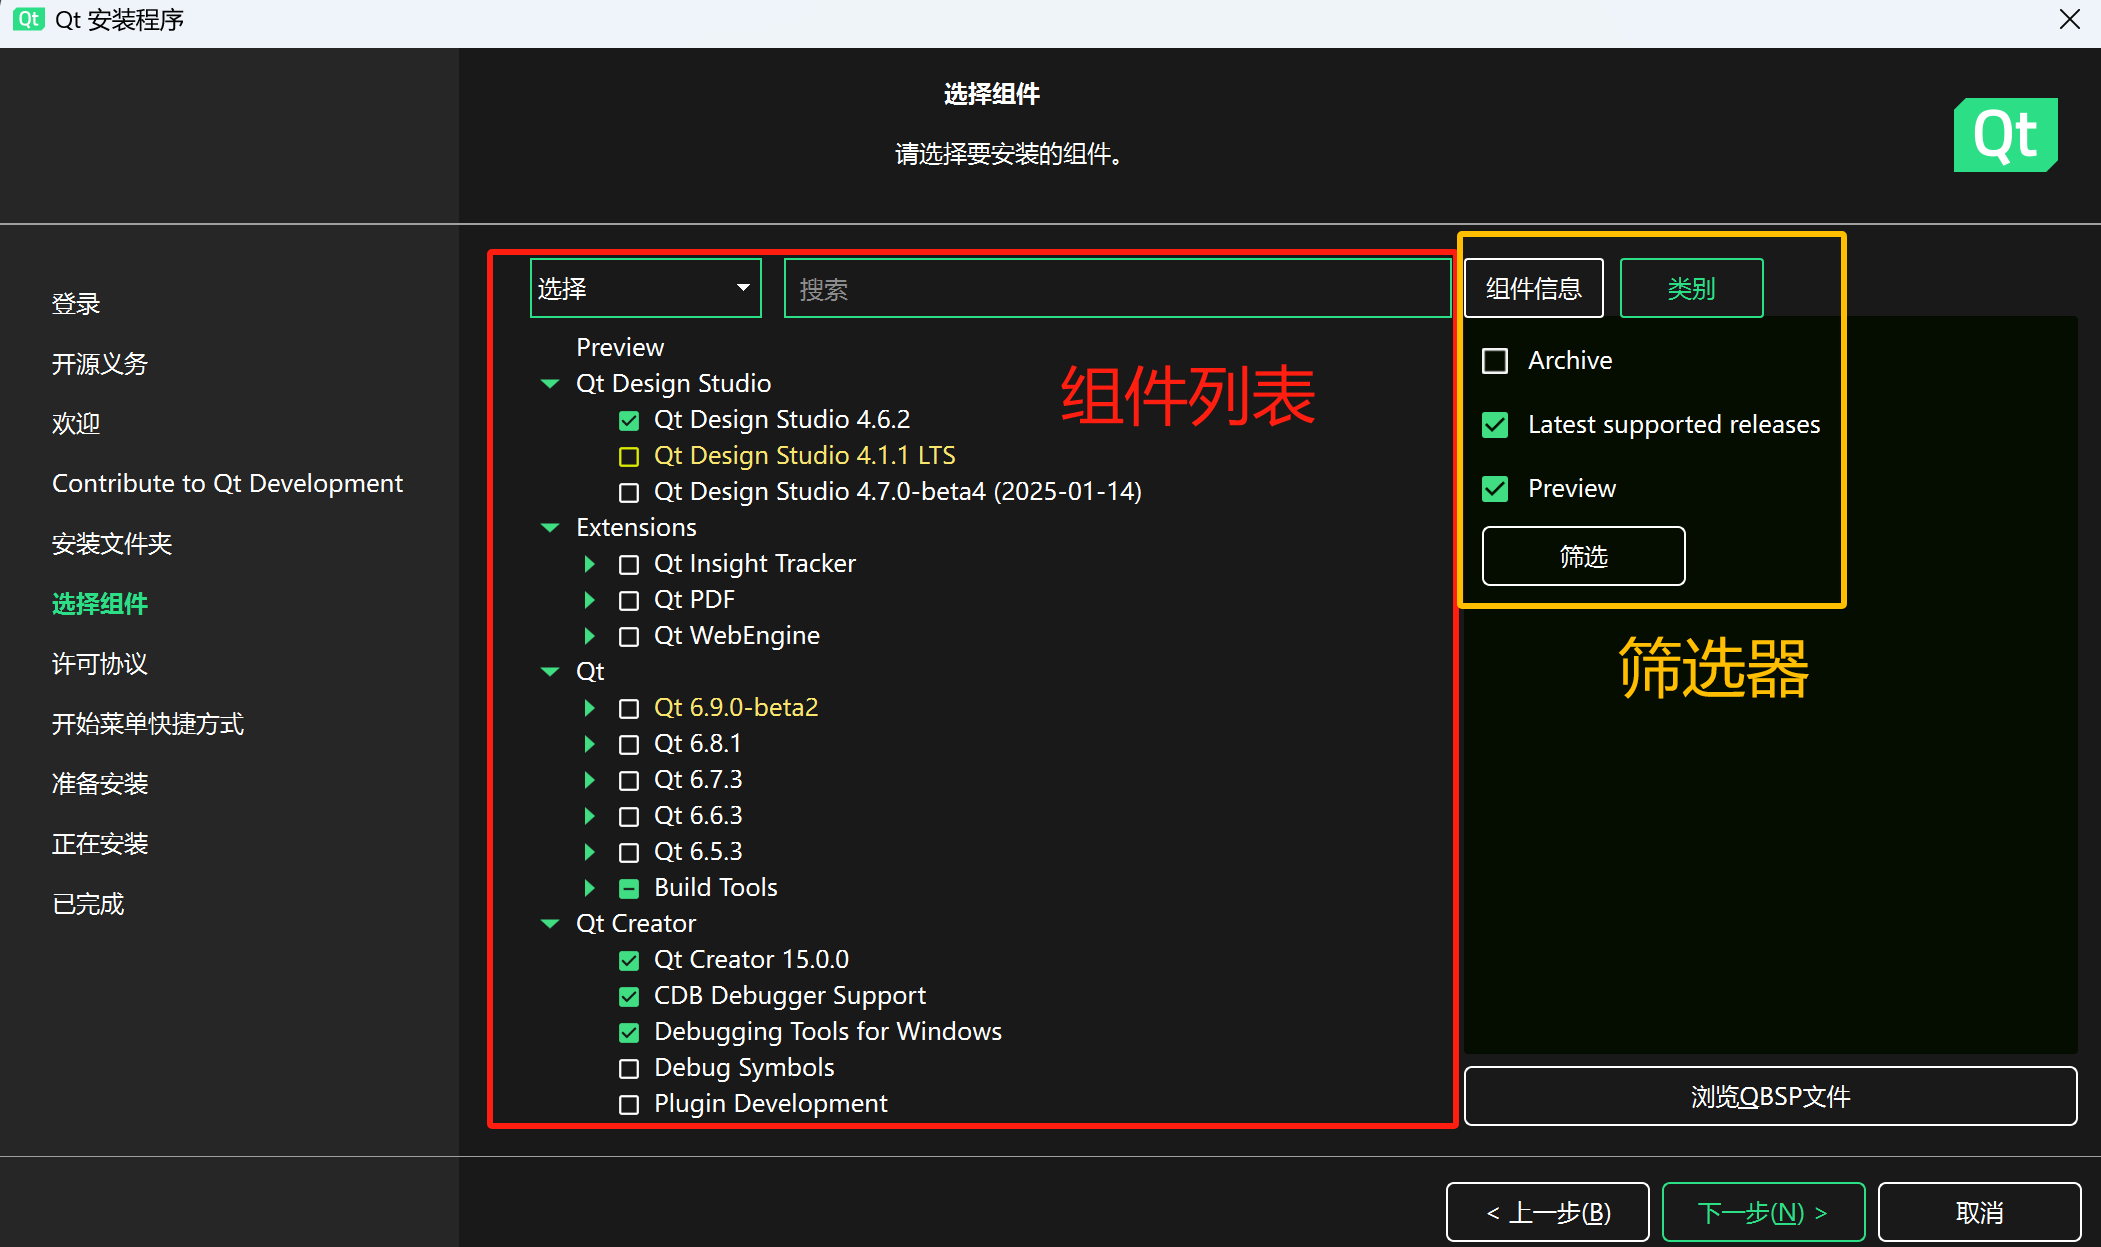Click the 下一步 next button
Viewport: 2101px width, 1247px height.
tap(1762, 1212)
